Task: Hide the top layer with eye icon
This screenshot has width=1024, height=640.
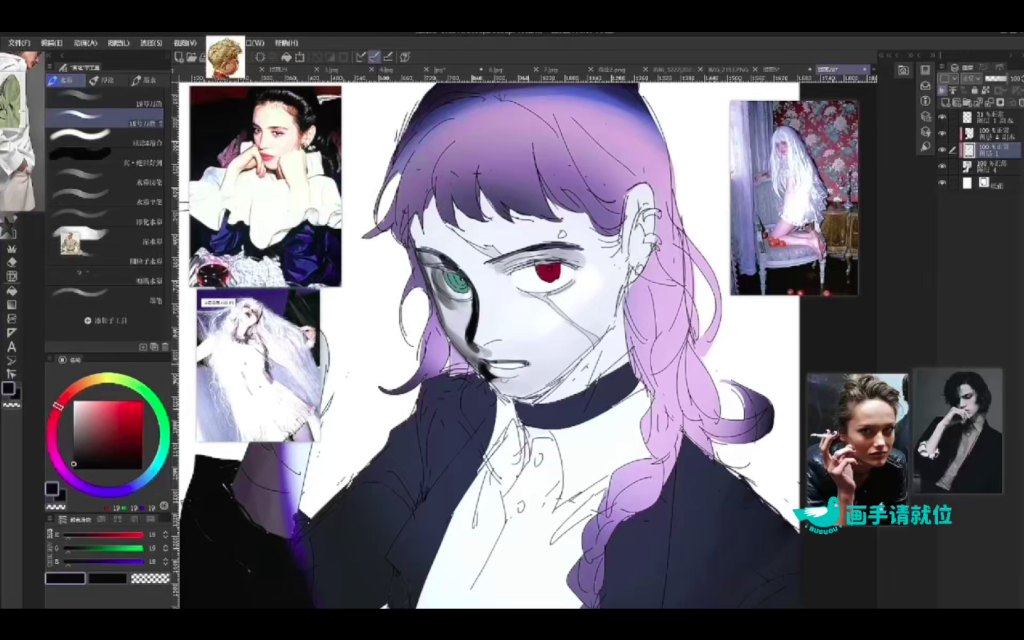Action: (942, 117)
